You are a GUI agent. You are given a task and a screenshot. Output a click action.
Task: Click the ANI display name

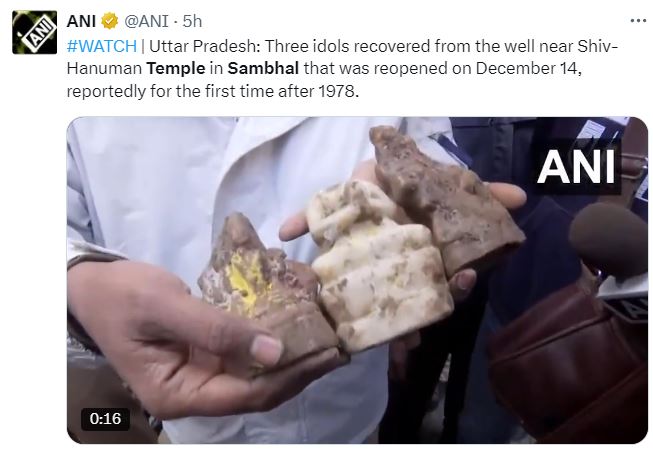coord(81,21)
